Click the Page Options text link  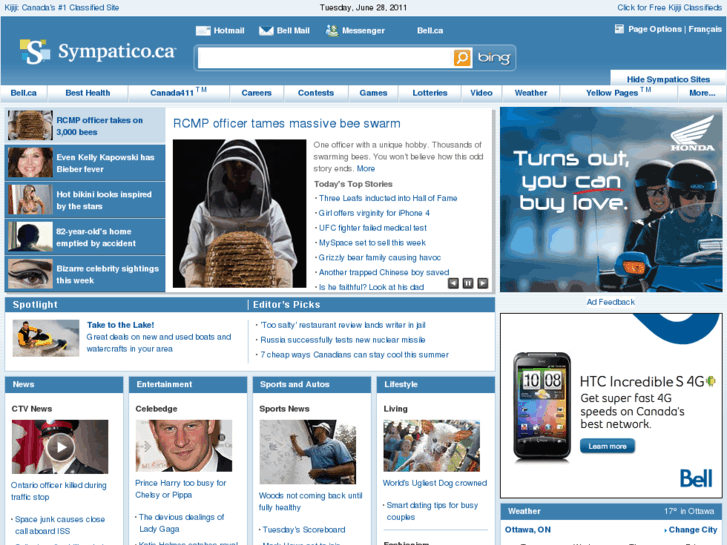[655, 29]
